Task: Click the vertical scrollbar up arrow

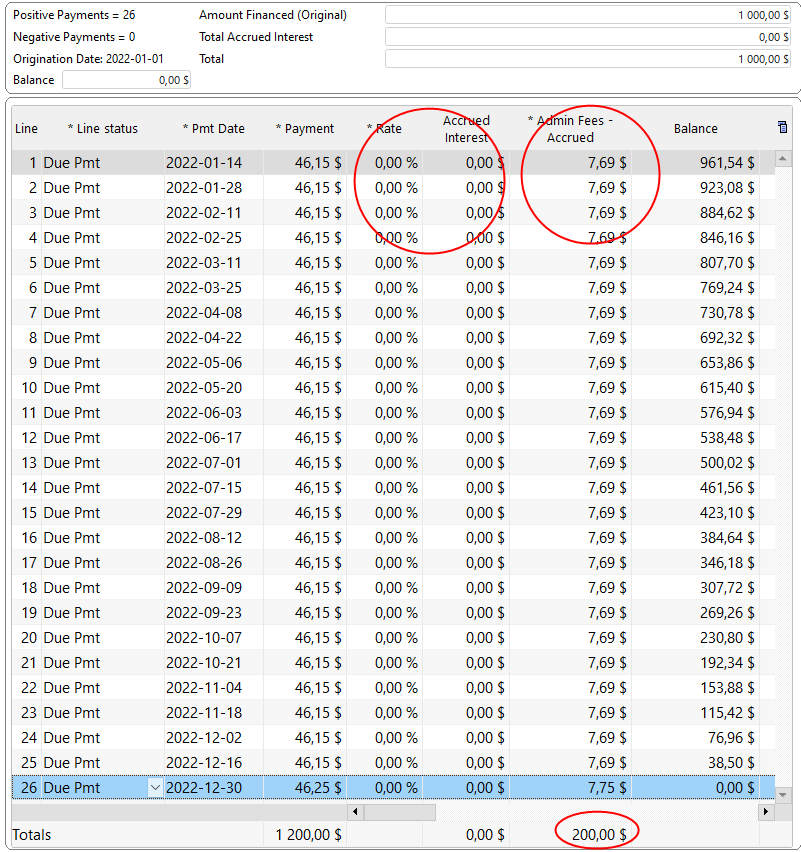Action: [x=783, y=159]
